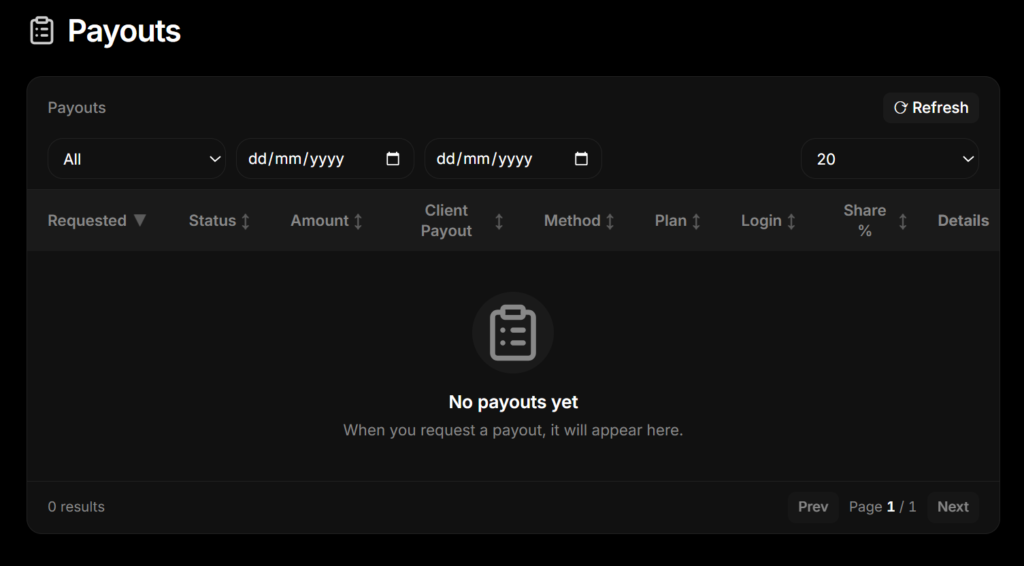Viewport: 1024px width, 566px height.
Task: Sort by Status using its arrow icon
Action: tap(246, 221)
